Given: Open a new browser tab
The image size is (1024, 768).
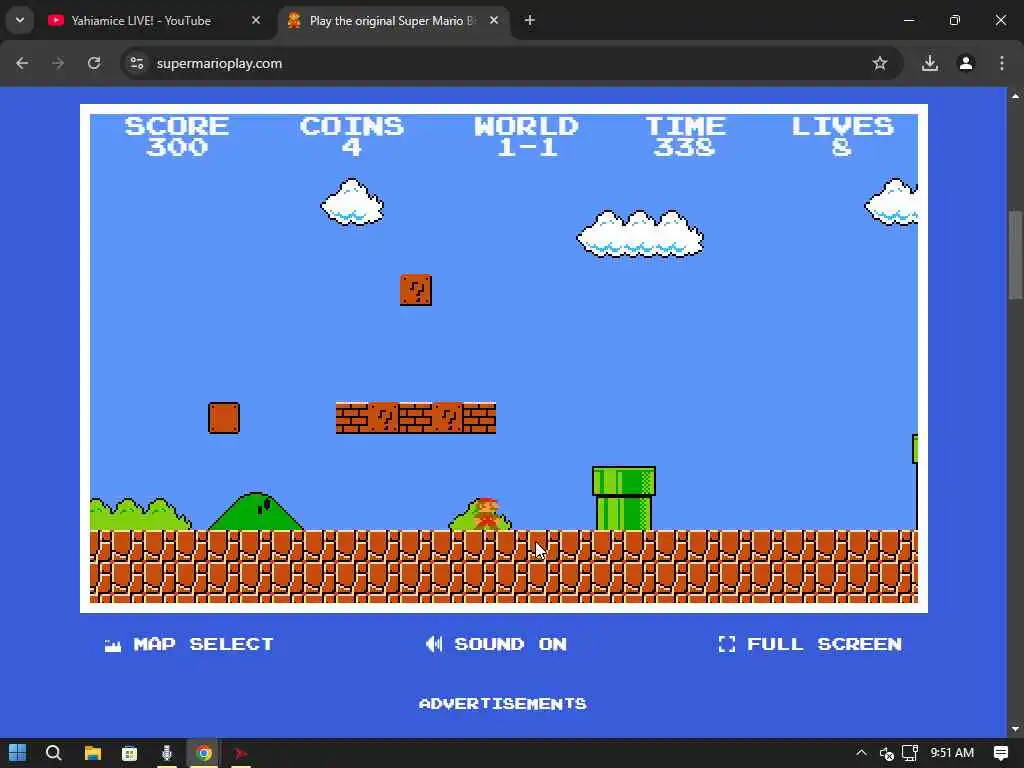Looking at the screenshot, I should [x=530, y=21].
